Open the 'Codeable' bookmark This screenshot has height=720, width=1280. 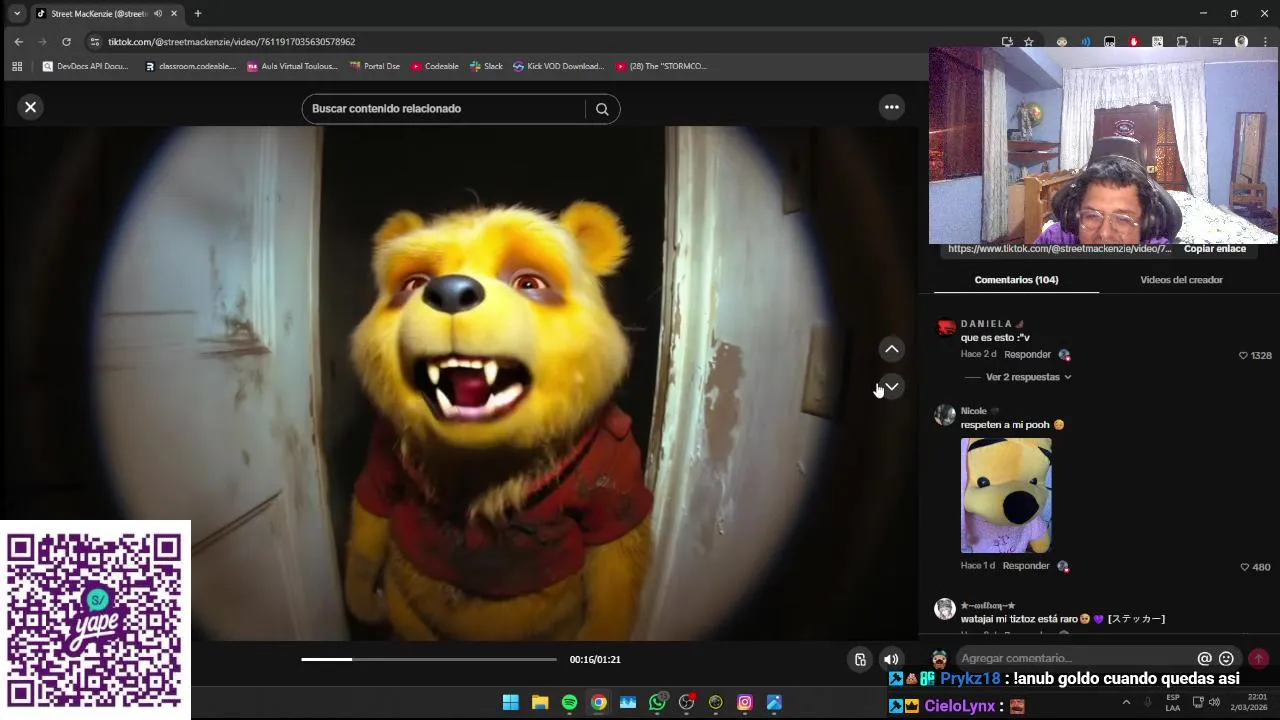point(434,66)
